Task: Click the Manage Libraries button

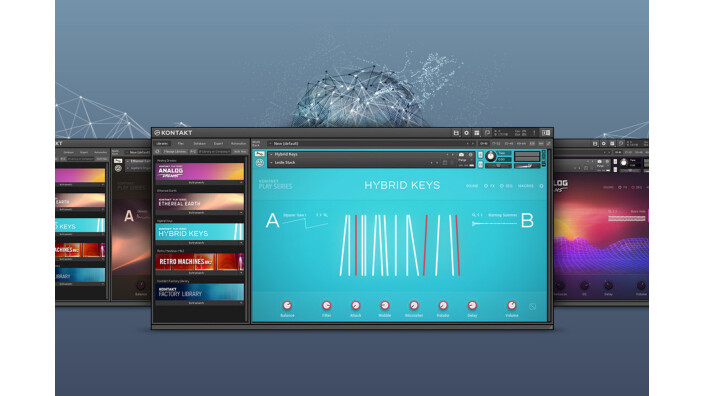Action: pos(175,152)
